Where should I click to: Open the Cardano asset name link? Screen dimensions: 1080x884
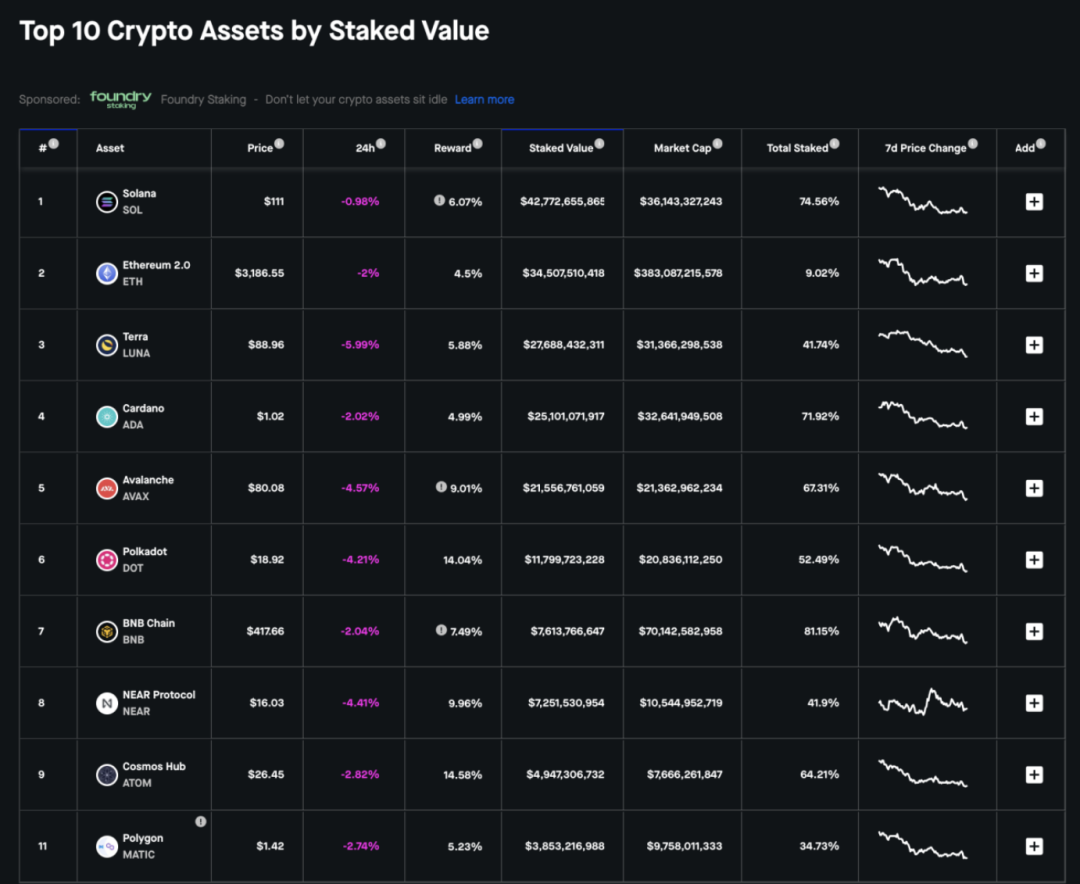click(143, 409)
